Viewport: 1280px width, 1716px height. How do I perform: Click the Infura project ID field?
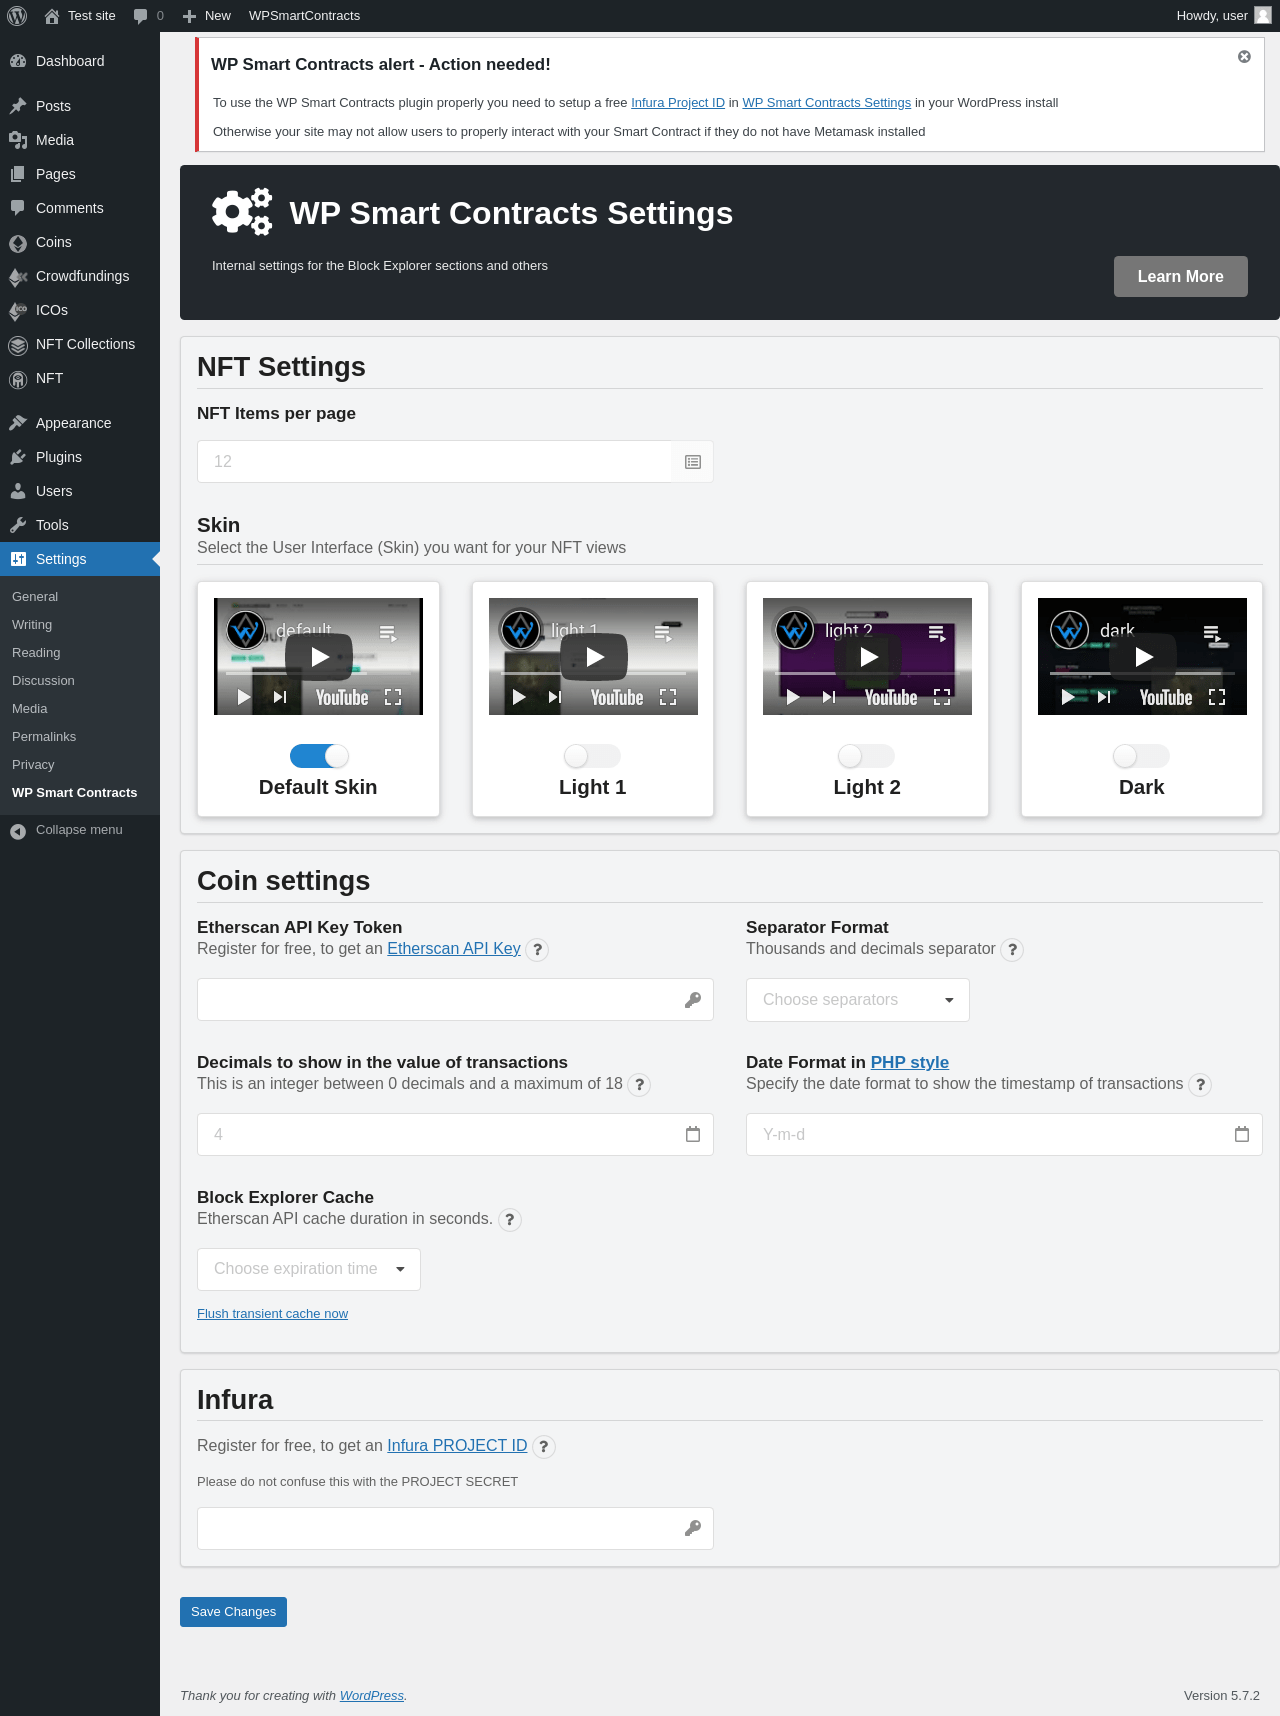click(455, 1529)
